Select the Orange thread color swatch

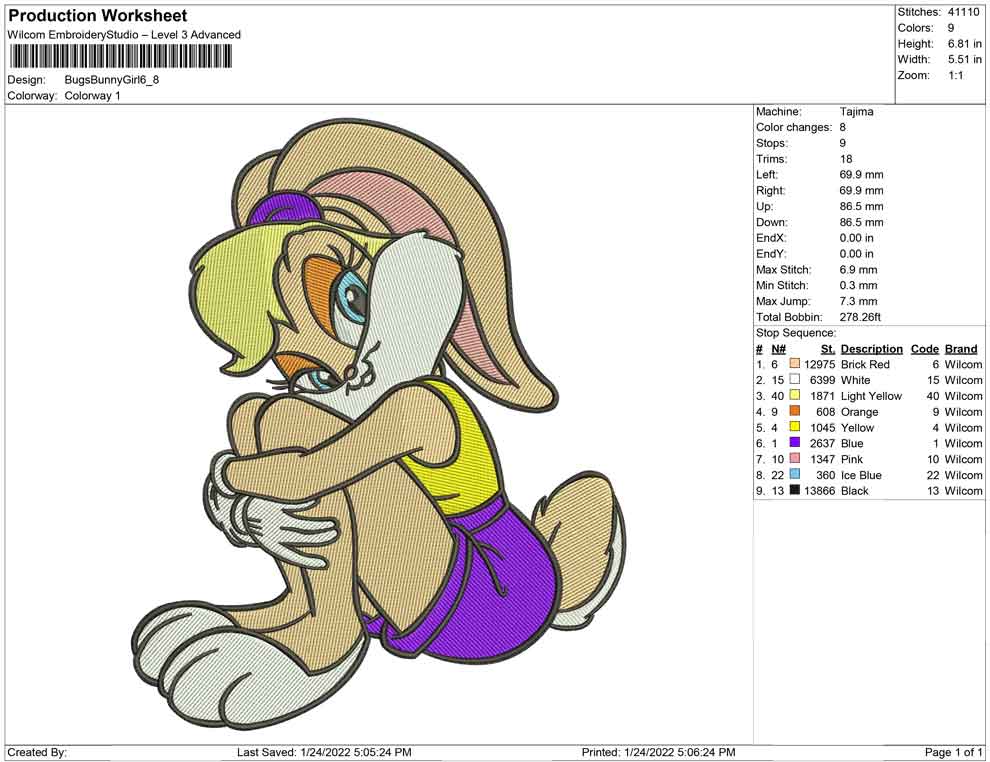(795, 411)
